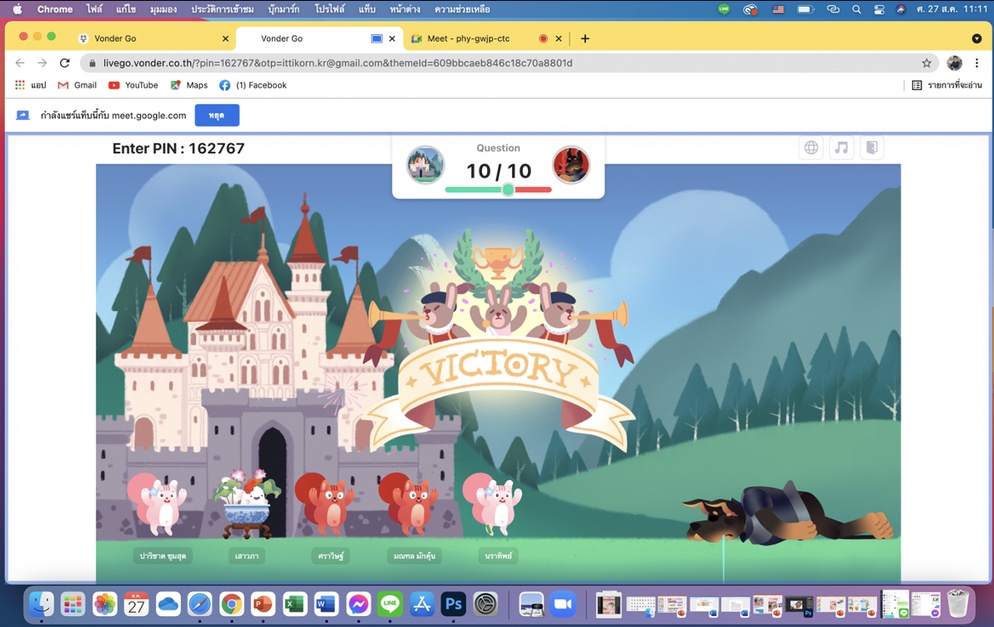
Task: Open Launchpad from the dock
Action: pyautogui.click(x=73, y=604)
